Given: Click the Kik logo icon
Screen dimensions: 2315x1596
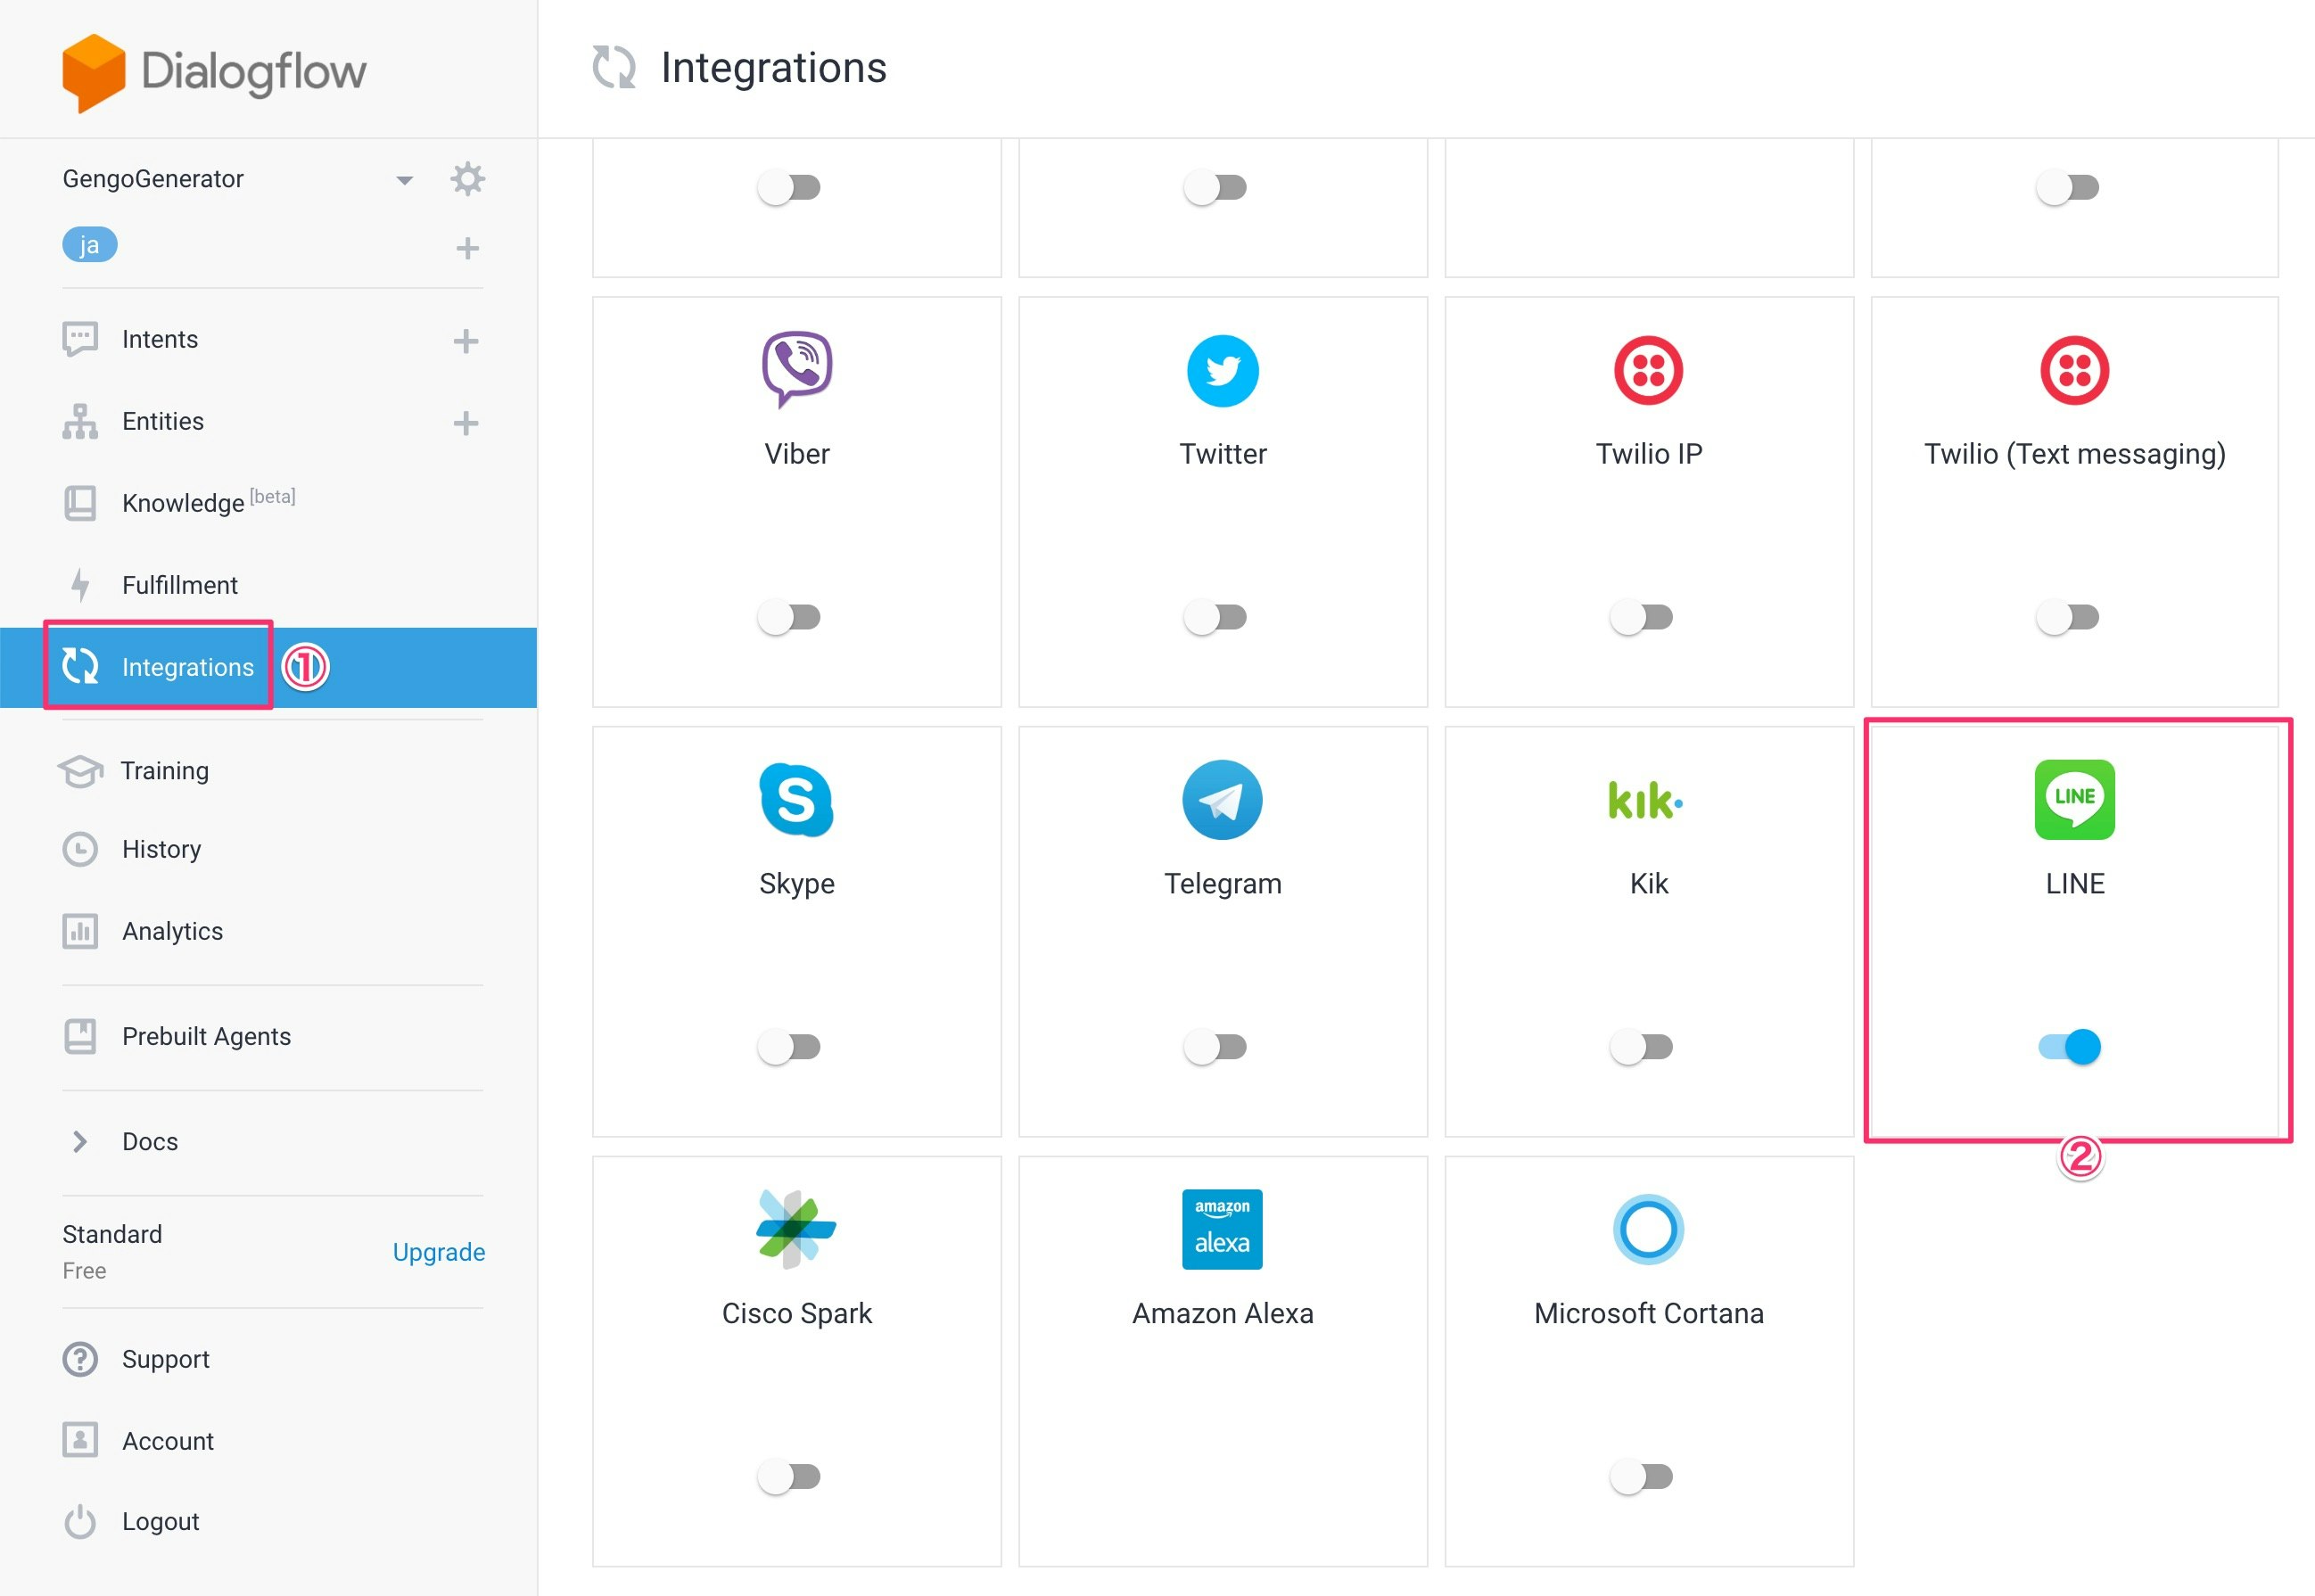Looking at the screenshot, I should [1645, 800].
